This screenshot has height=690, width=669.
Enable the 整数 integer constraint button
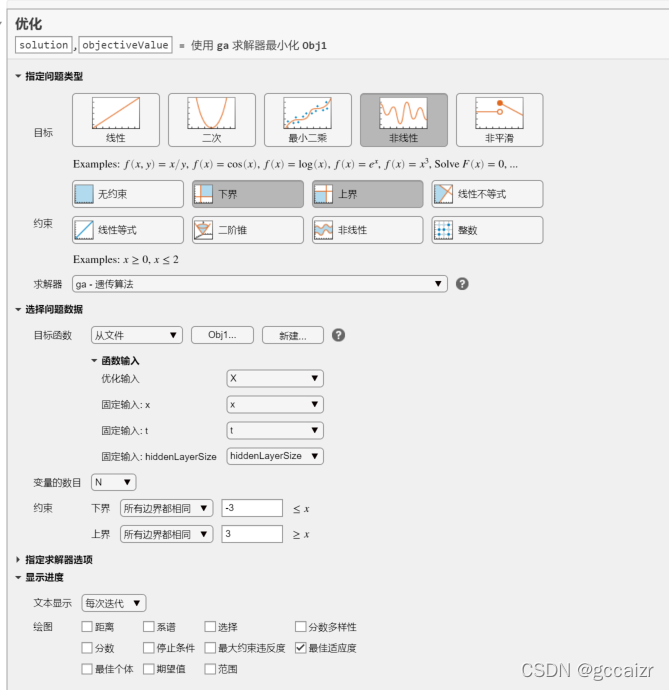(x=487, y=230)
